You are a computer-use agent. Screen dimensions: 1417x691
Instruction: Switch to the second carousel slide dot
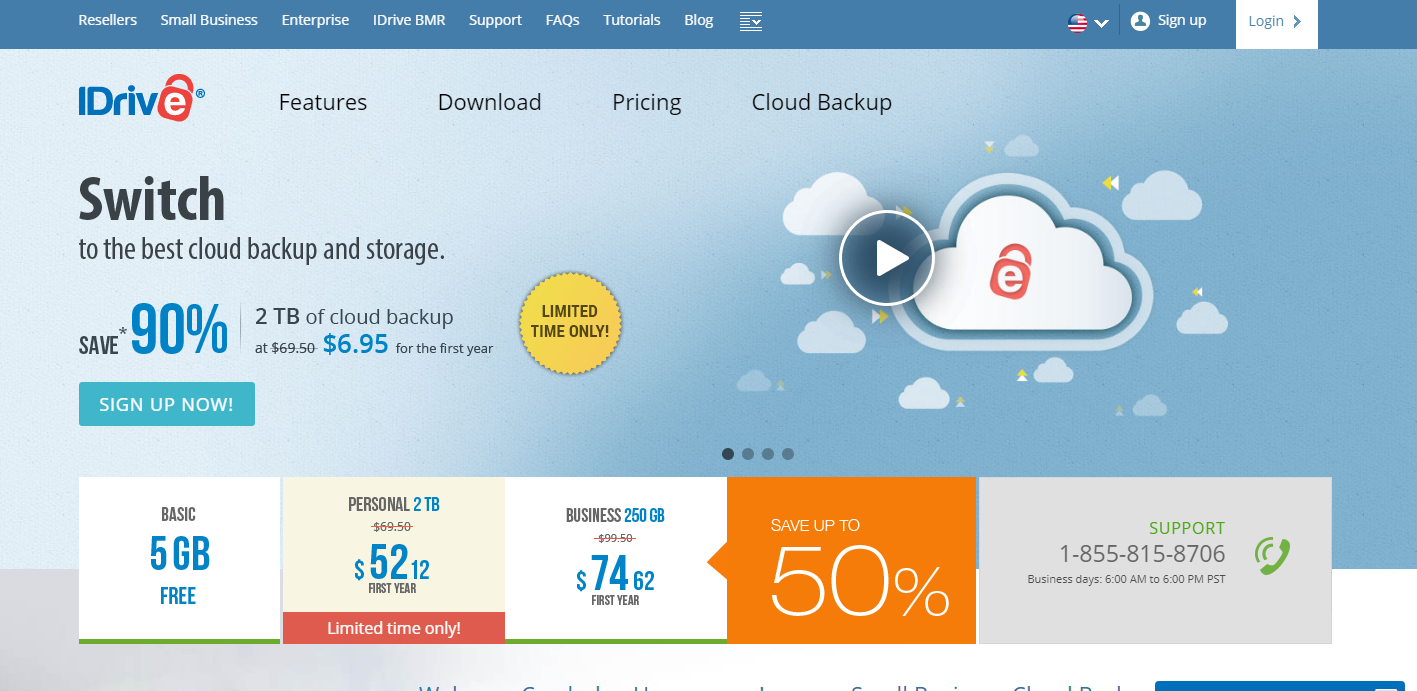click(748, 454)
